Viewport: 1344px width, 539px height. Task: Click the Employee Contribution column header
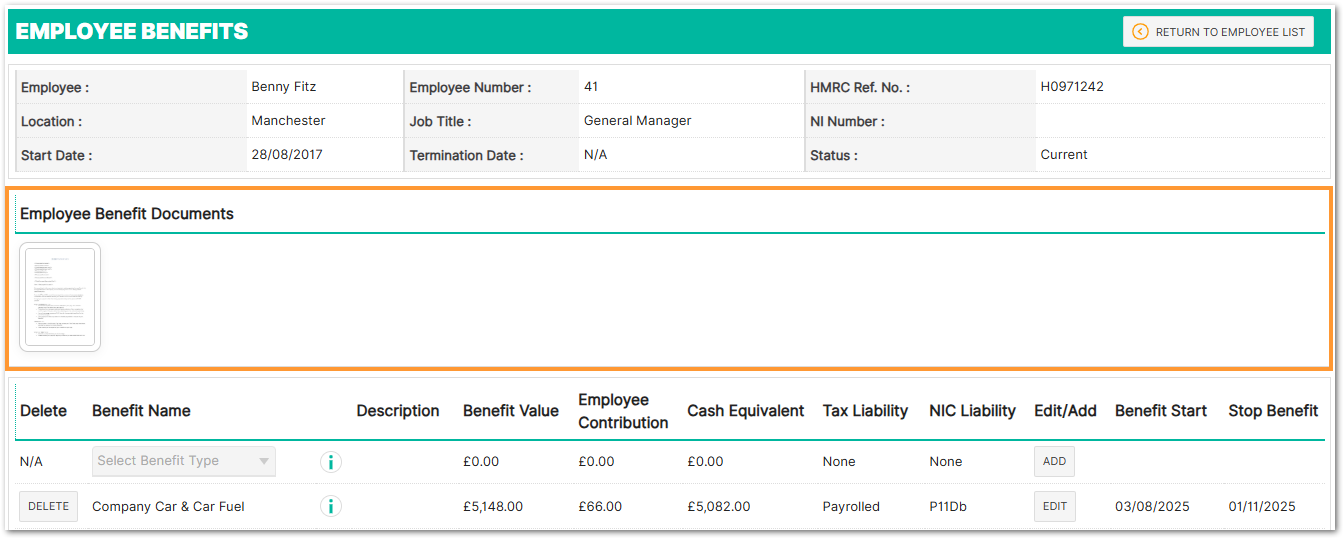coord(623,411)
